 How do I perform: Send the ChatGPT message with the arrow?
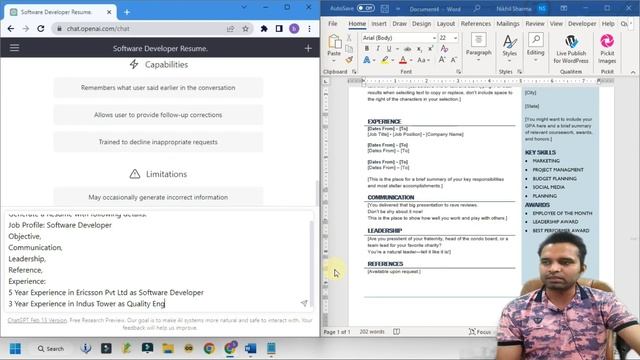(304, 303)
